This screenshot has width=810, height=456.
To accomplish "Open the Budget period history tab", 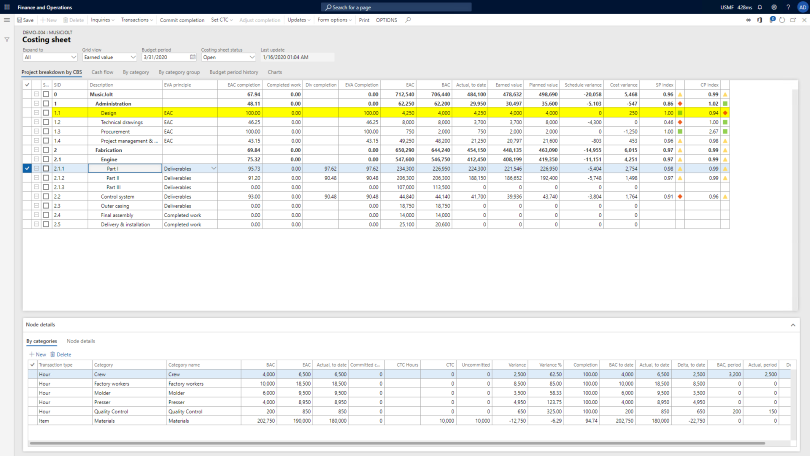I will pyautogui.click(x=233, y=72).
